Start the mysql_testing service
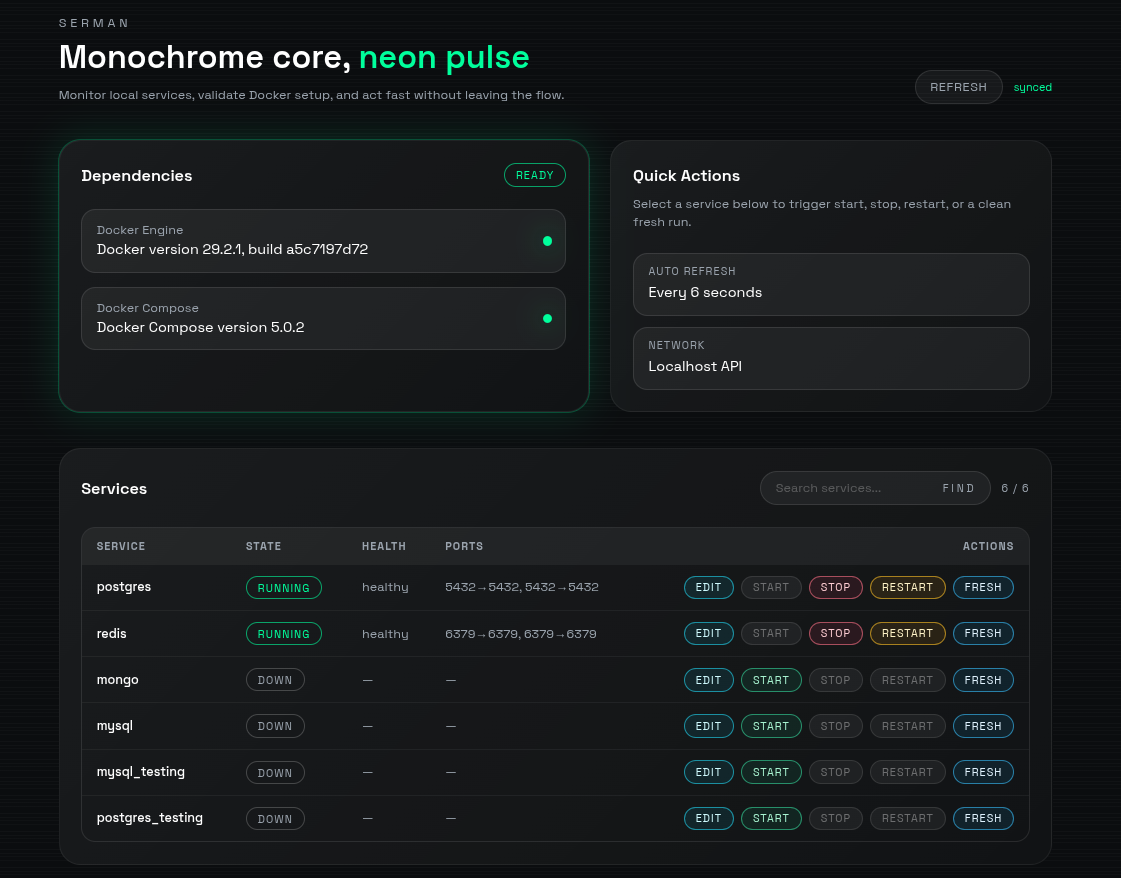 pyautogui.click(x=771, y=772)
